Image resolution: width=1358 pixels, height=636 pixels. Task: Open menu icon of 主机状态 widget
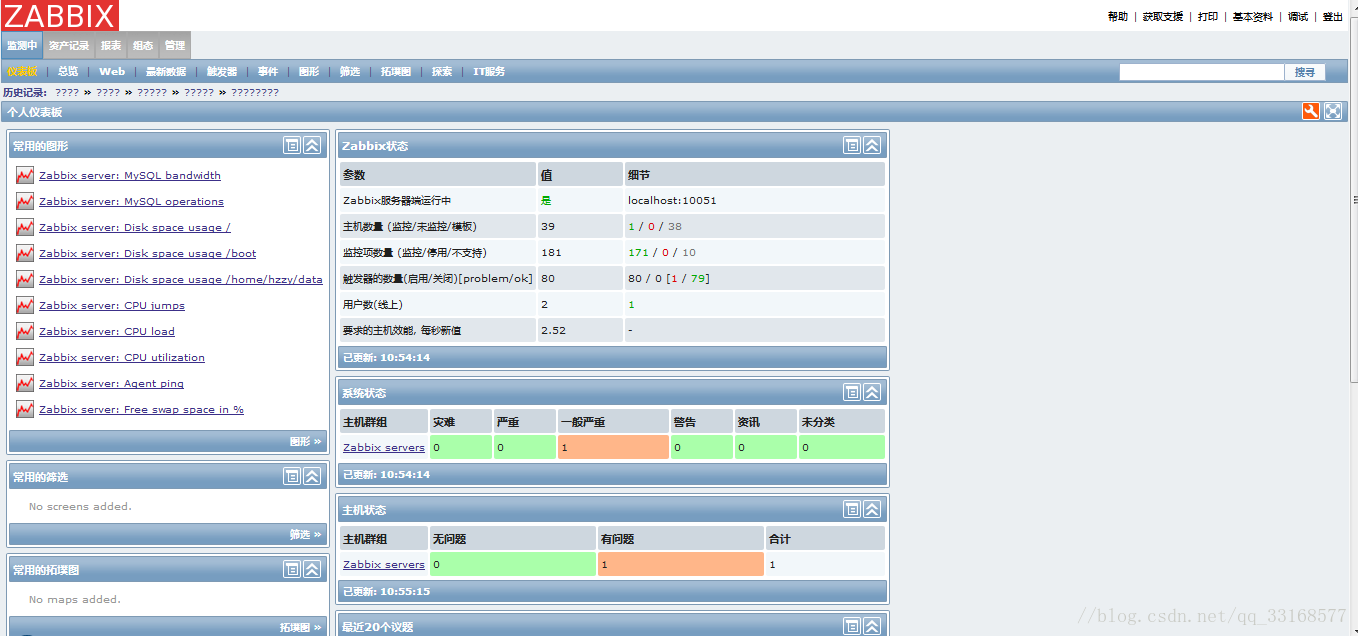coord(852,509)
